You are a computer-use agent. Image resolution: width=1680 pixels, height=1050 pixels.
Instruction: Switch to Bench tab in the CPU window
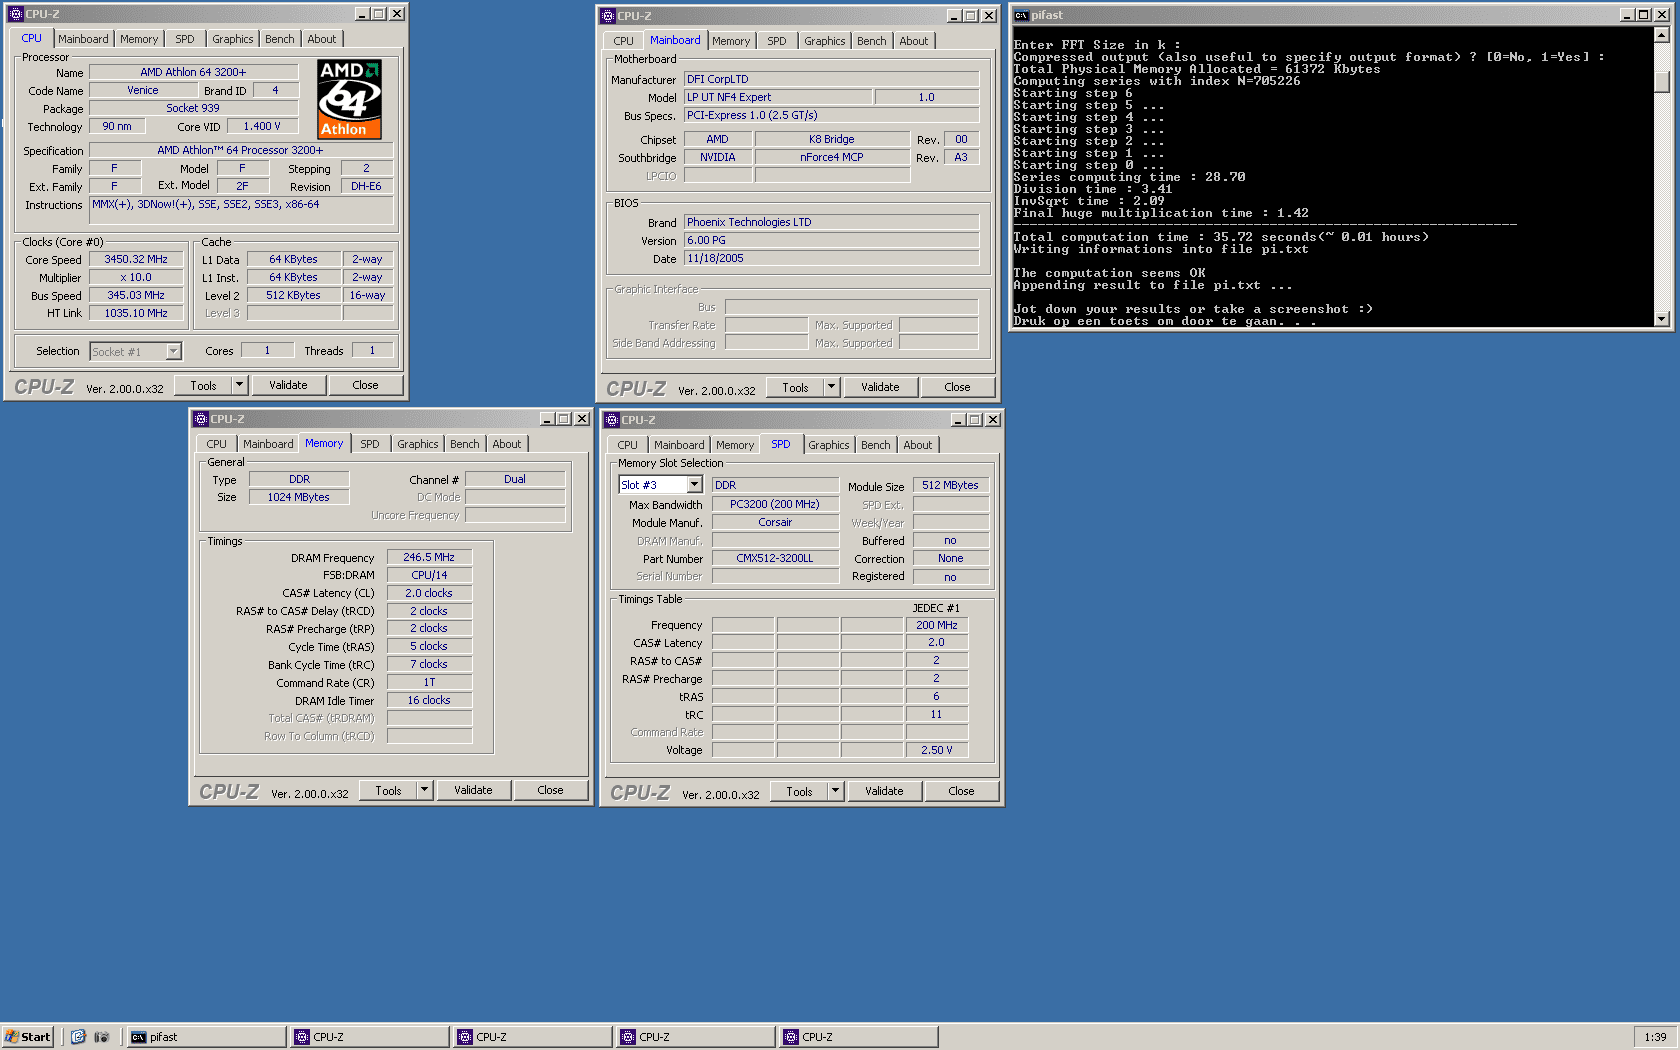tap(280, 39)
